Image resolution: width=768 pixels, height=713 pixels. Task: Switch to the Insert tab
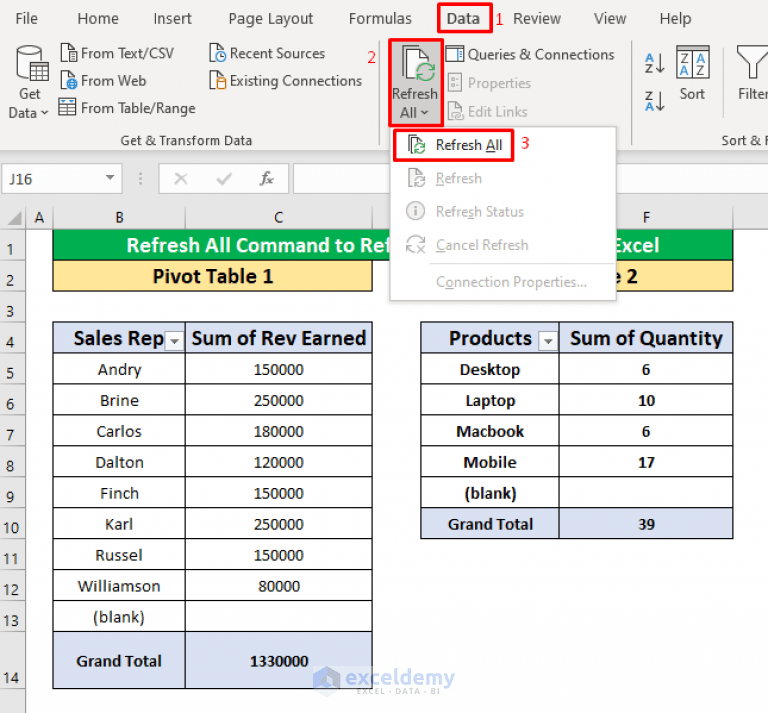tap(172, 19)
